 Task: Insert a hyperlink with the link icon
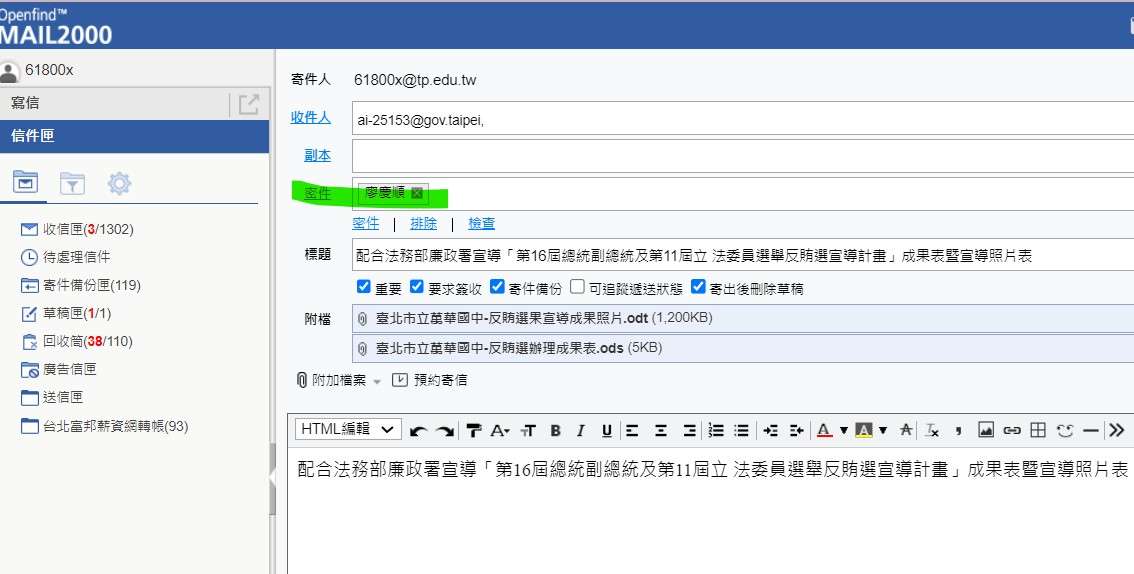click(1012, 430)
